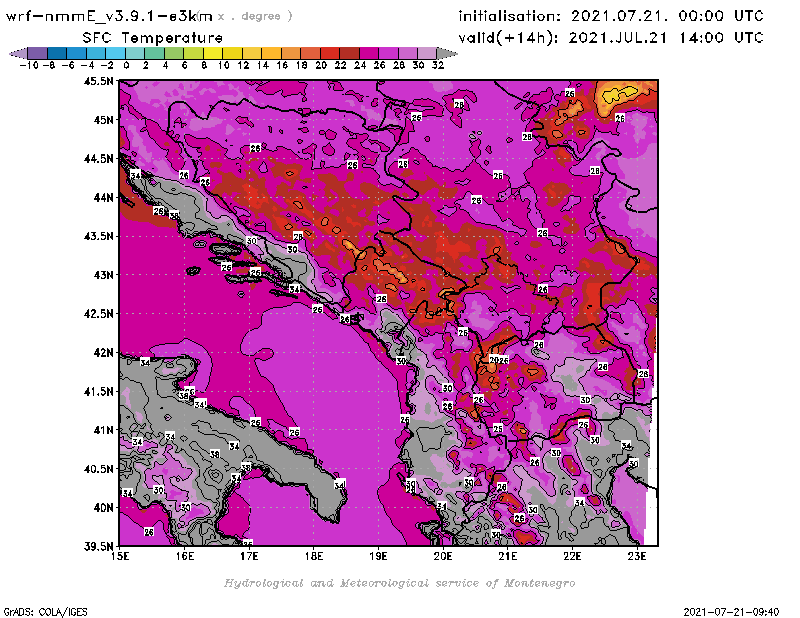800x618 pixels.
Task: Click the SFC Temperature heading
Action: point(153,38)
